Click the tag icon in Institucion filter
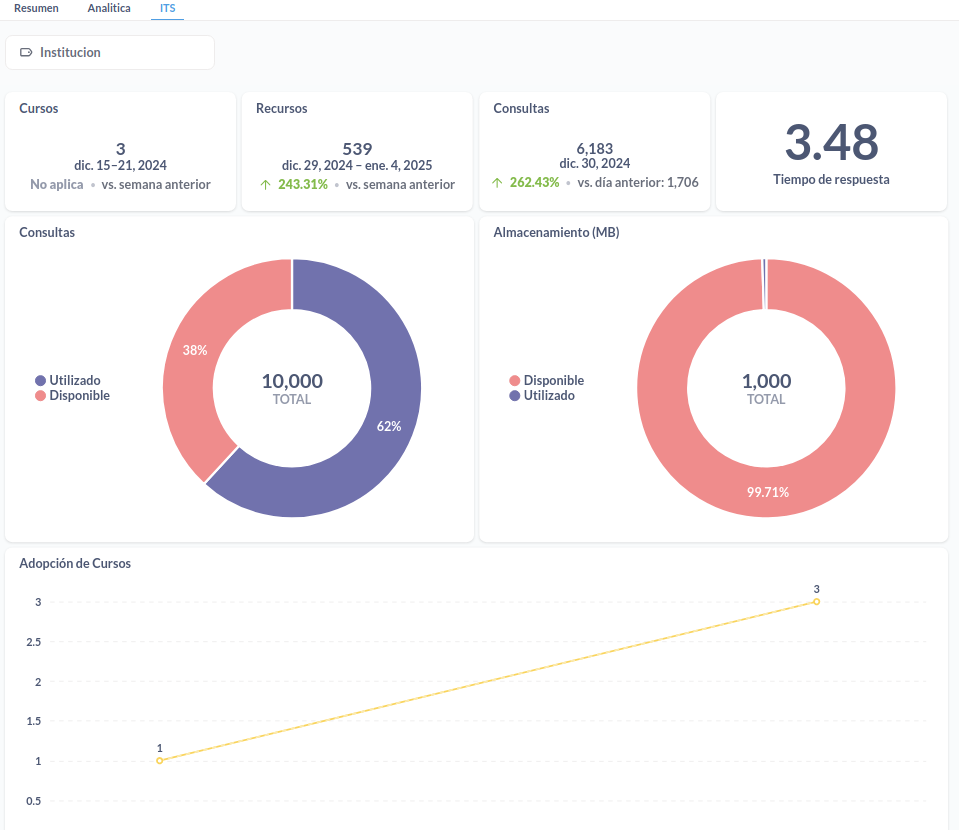The width and height of the screenshot is (959, 830). [x=26, y=52]
